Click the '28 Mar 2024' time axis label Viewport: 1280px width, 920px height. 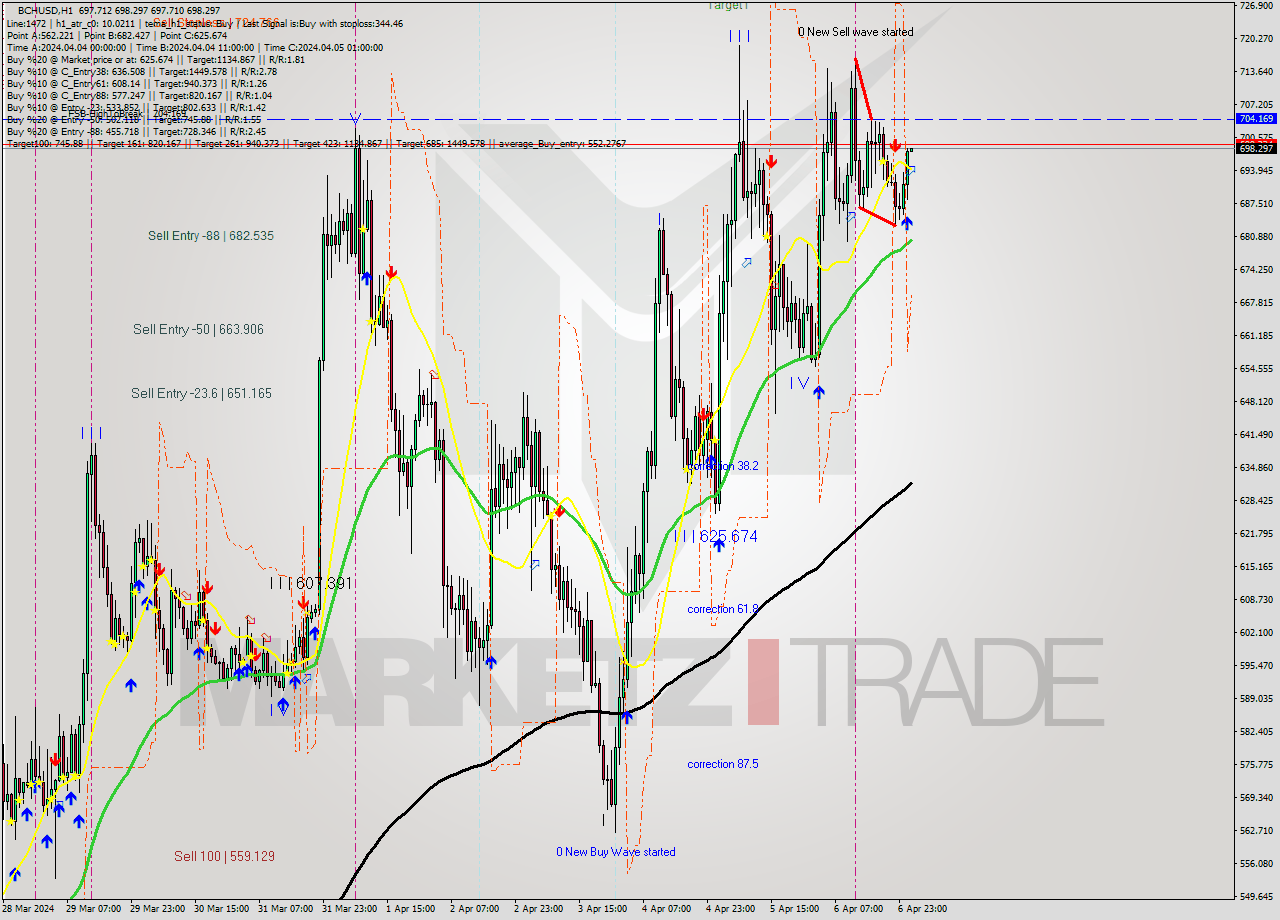click(29, 909)
